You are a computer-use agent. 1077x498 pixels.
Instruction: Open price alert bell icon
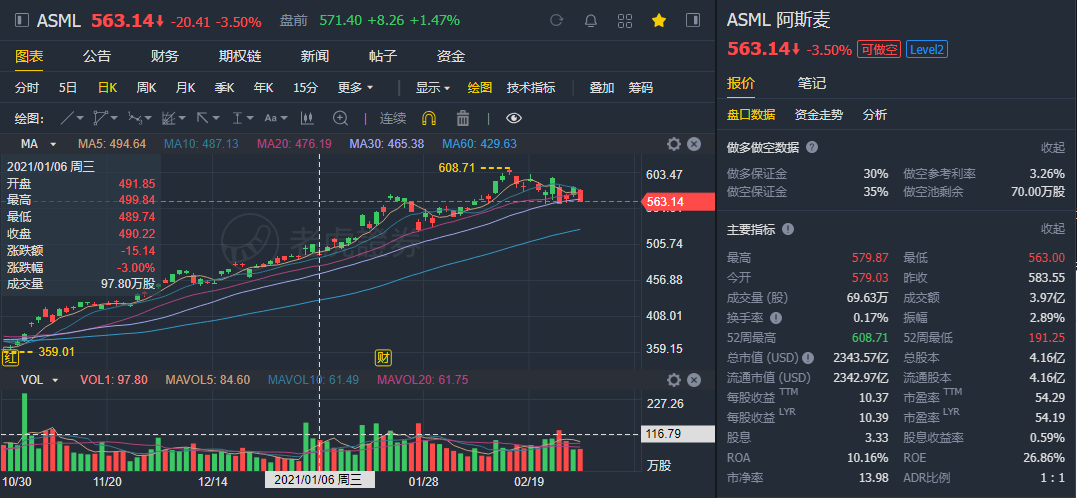tap(591, 21)
